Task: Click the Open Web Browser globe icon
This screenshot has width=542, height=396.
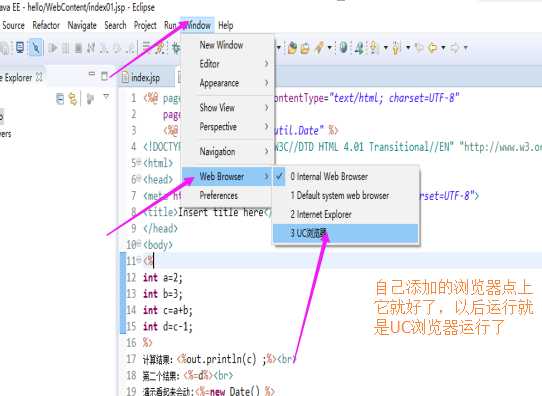Action: pos(343,47)
